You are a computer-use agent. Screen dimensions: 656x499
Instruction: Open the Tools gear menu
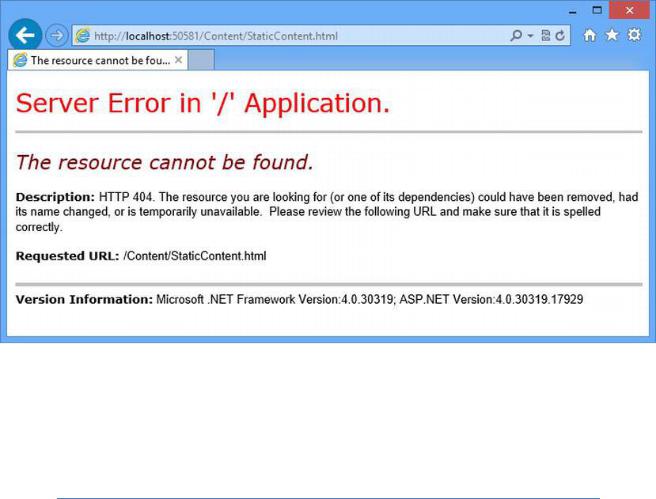[634, 35]
